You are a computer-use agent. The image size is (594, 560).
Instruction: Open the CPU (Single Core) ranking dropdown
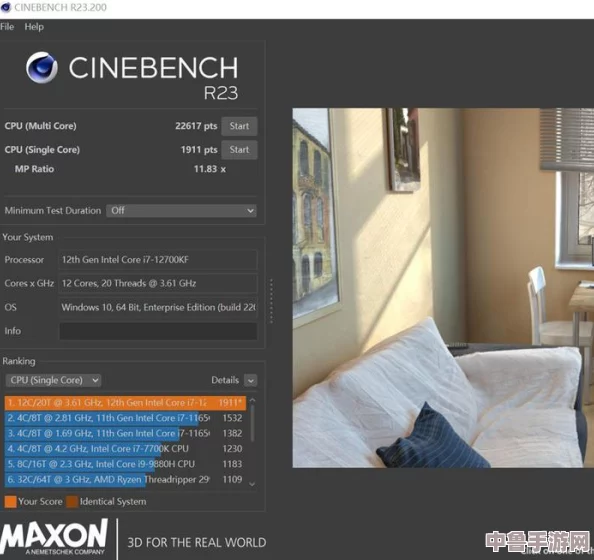[x=53, y=380]
